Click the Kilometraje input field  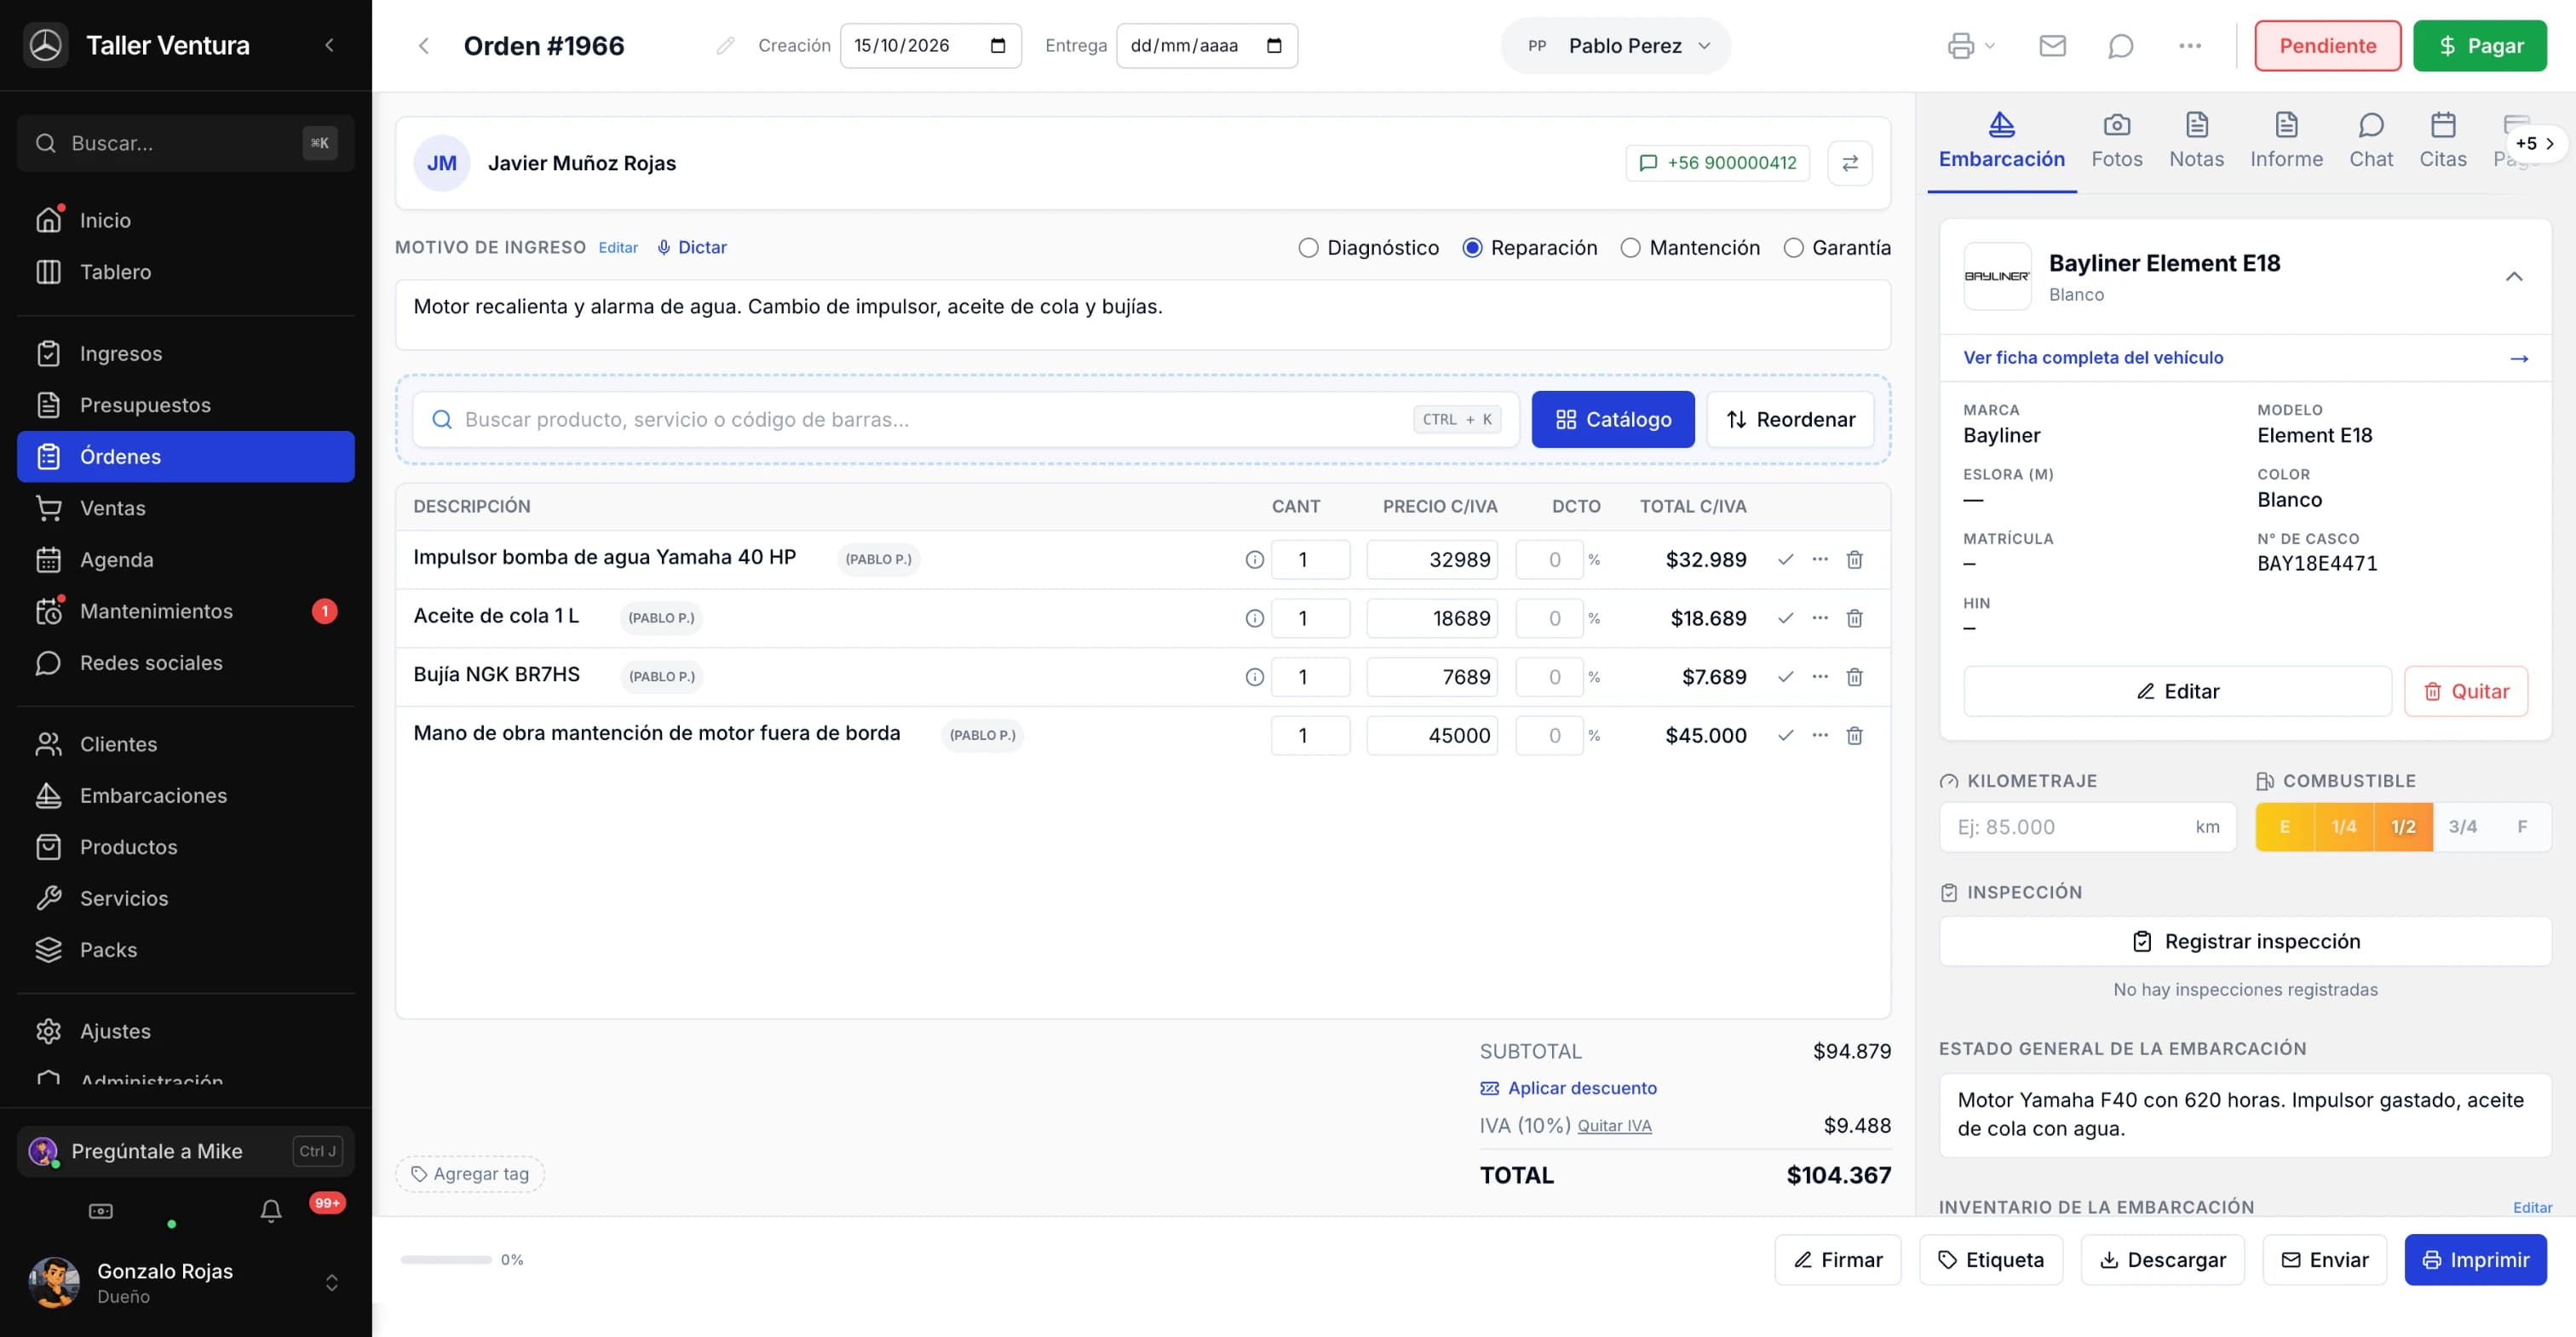pyautogui.click(x=2087, y=827)
